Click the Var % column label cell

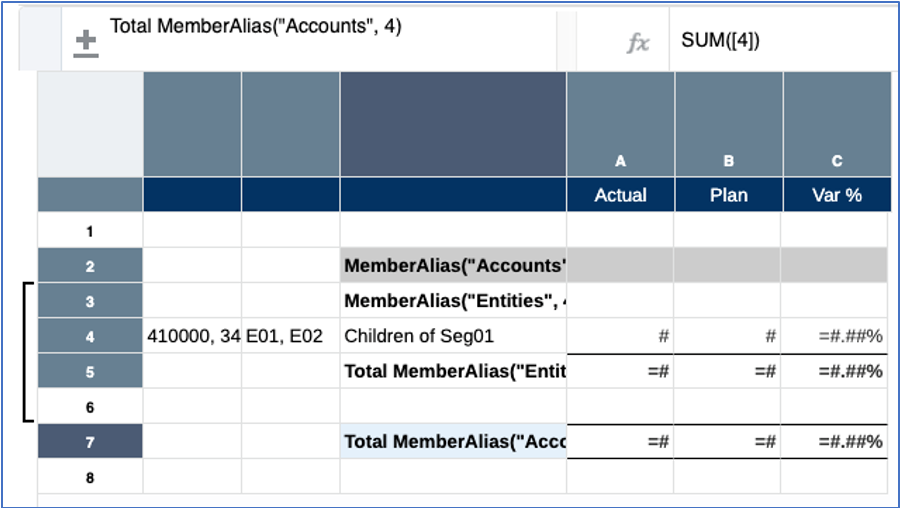tap(837, 195)
